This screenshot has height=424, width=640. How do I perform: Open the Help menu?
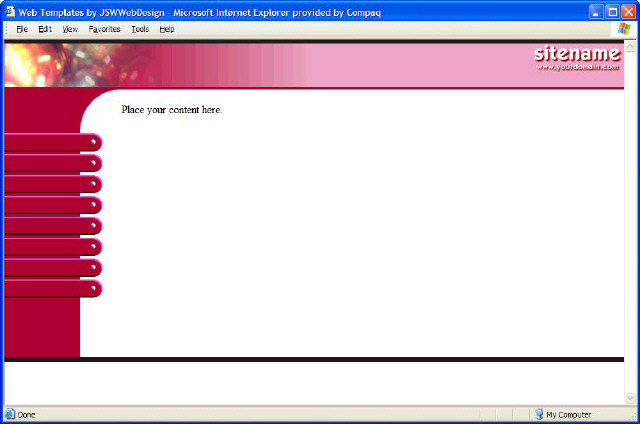(167, 29)
